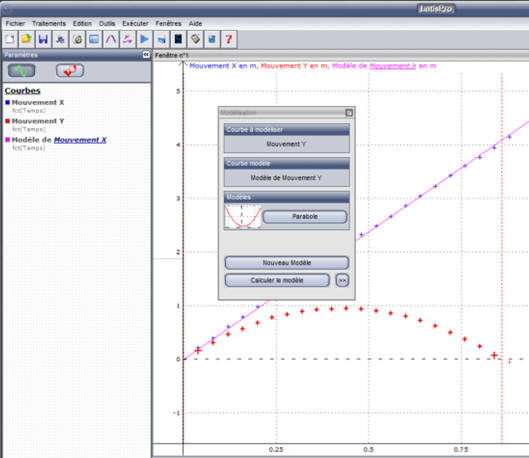Open the Fenêtres menu
The width and height of the screenshot is (529, 458).
click(168, 24)
